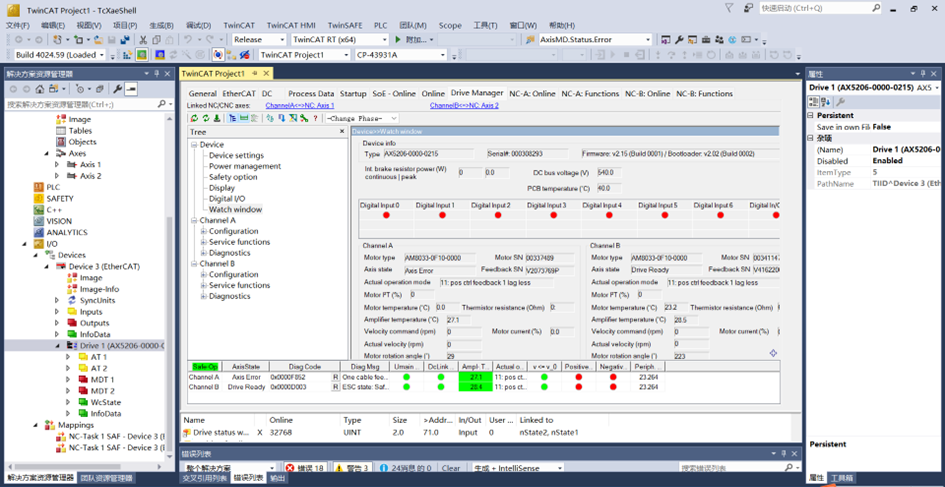This screenshot has height=487, width=945.
Task: Click the green Run mode icon
Action: pyautogui.click(x=142, y=55)
